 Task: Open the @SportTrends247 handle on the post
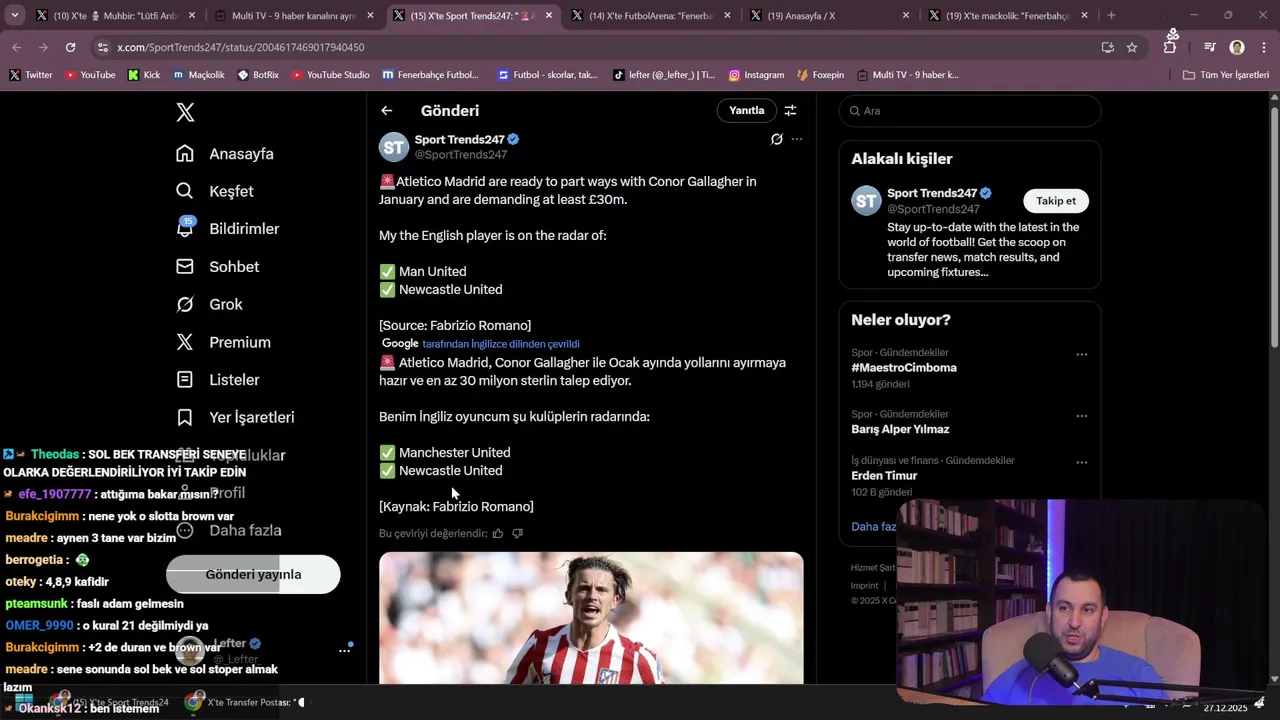coord(461,155)
